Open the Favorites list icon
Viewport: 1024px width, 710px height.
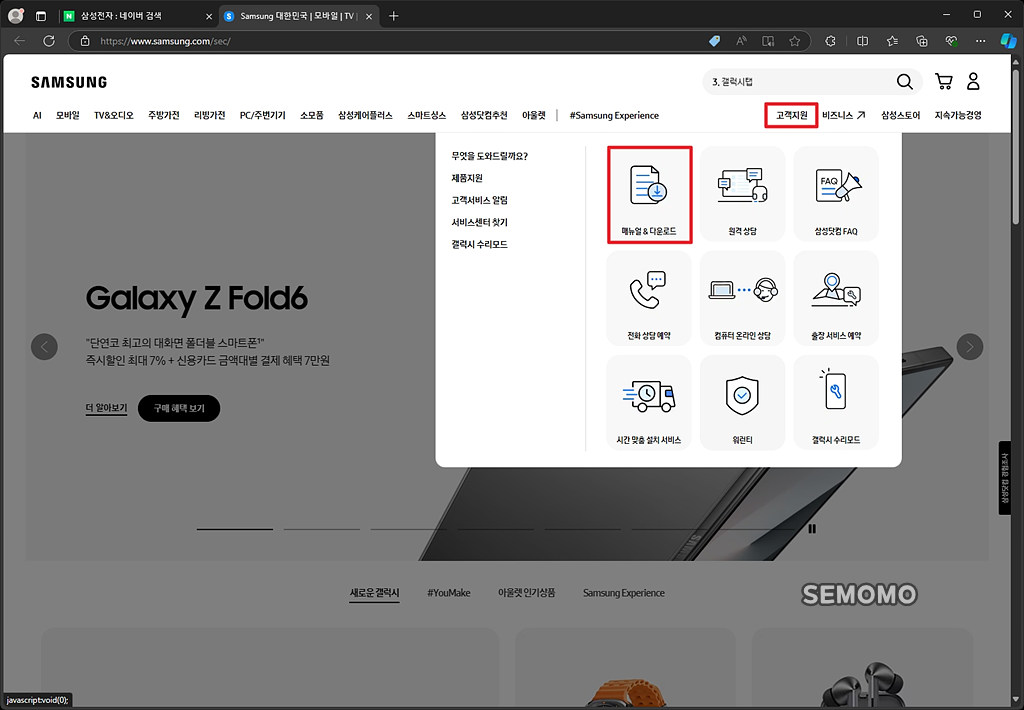click(x=892, y=40)
